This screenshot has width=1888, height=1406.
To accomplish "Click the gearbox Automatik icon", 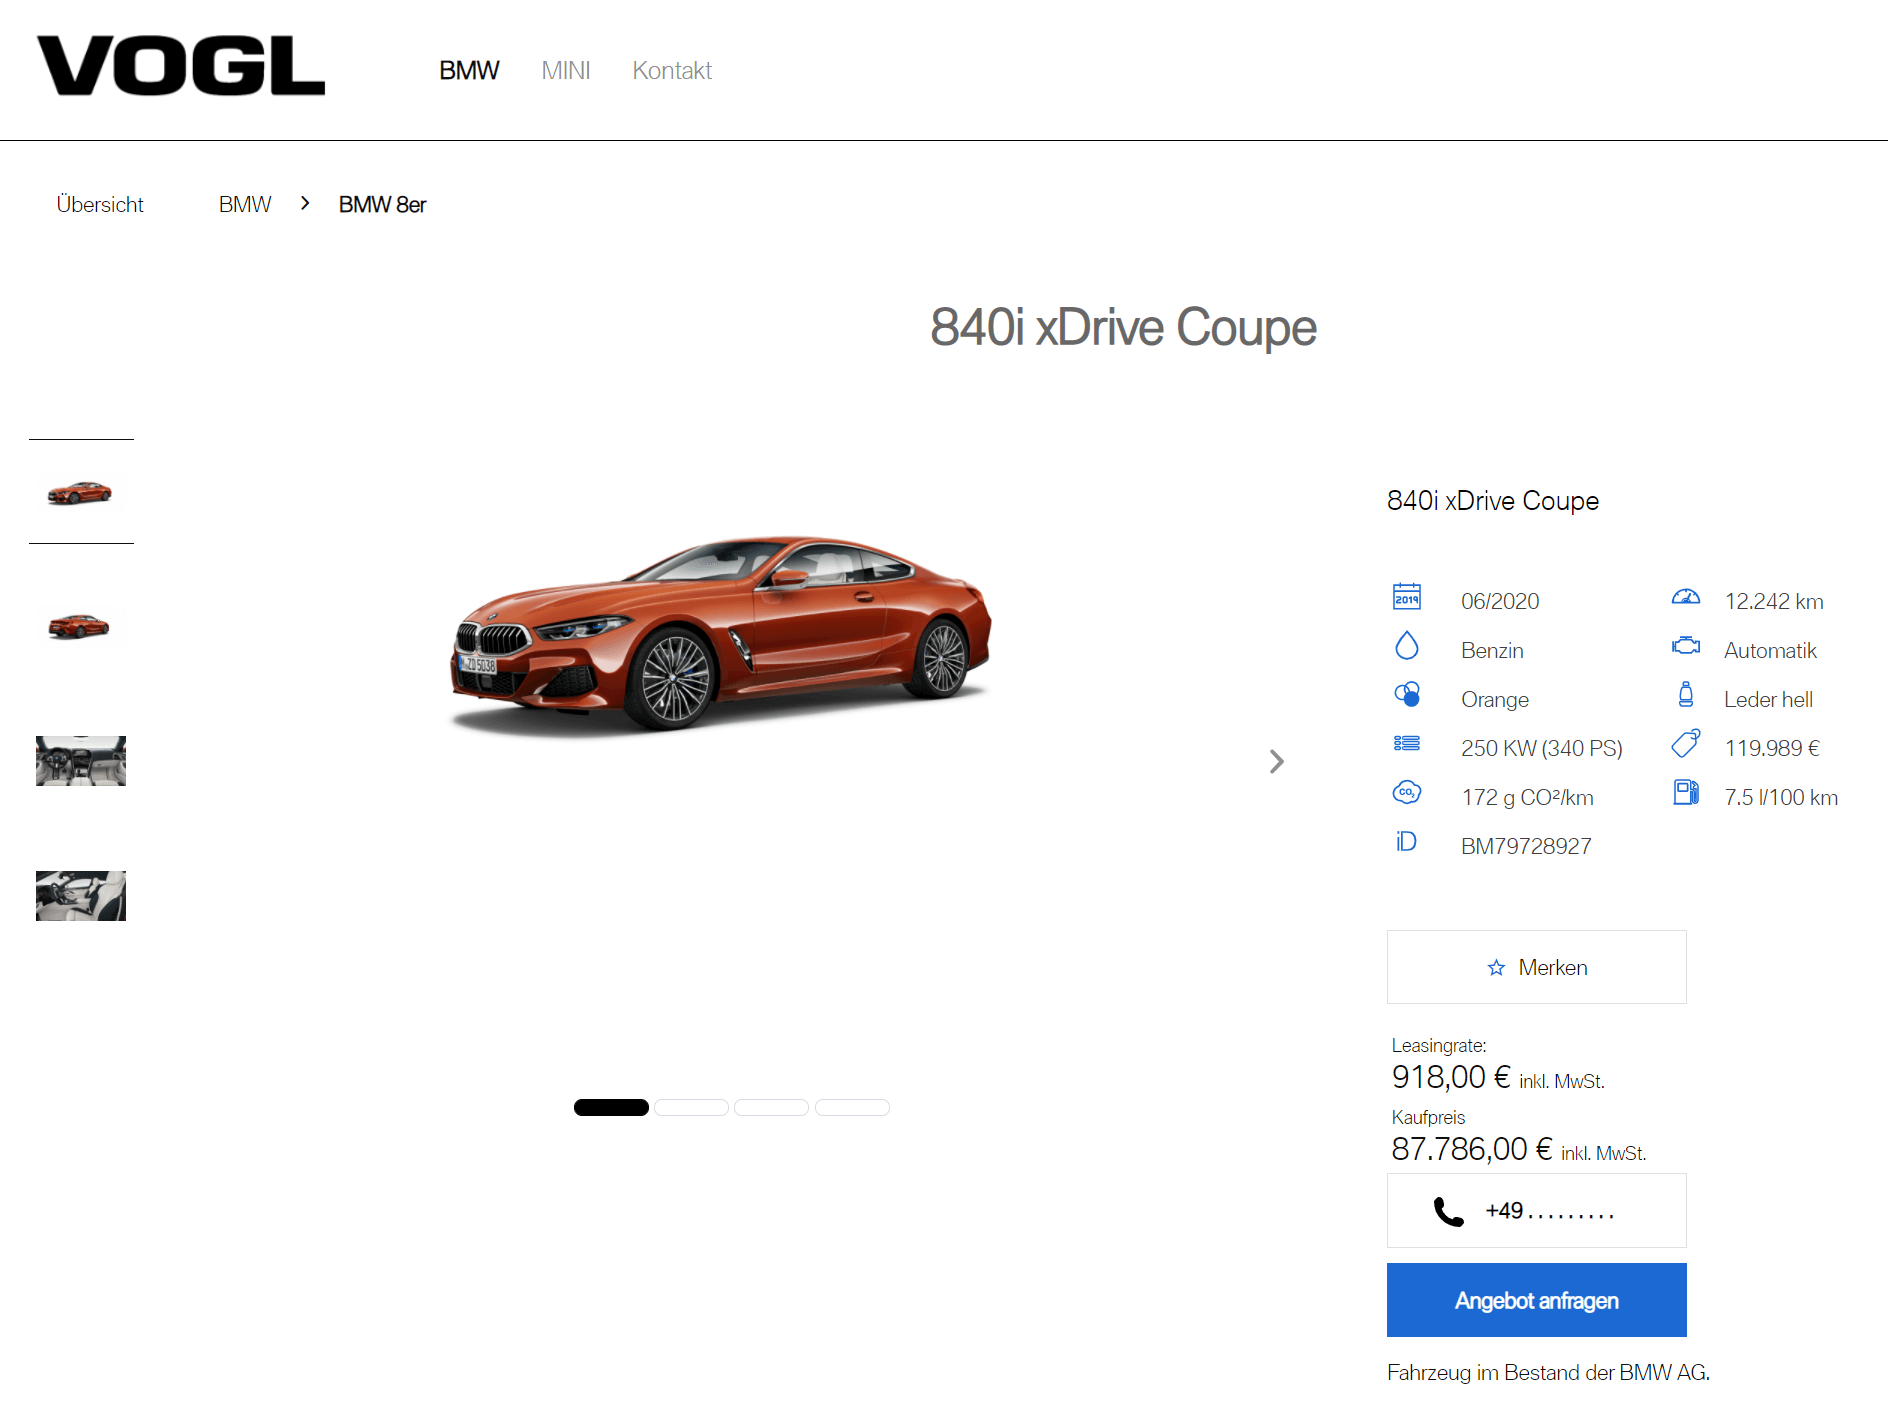I will (x=1686, y=645).
